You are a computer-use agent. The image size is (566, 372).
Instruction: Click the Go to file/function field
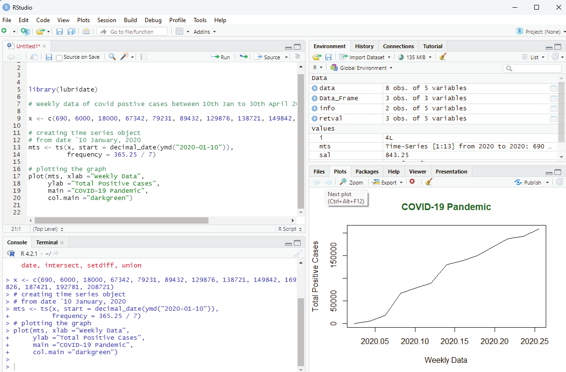[x=132, y=32]
